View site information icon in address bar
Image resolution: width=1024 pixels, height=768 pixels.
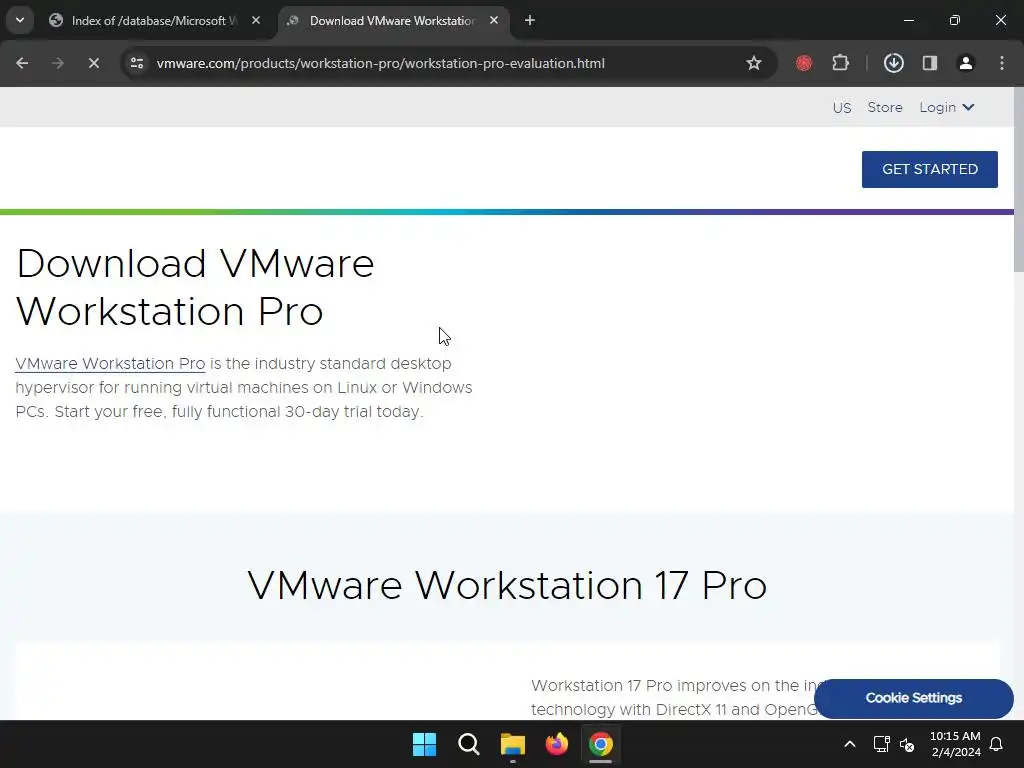point(137,63)
